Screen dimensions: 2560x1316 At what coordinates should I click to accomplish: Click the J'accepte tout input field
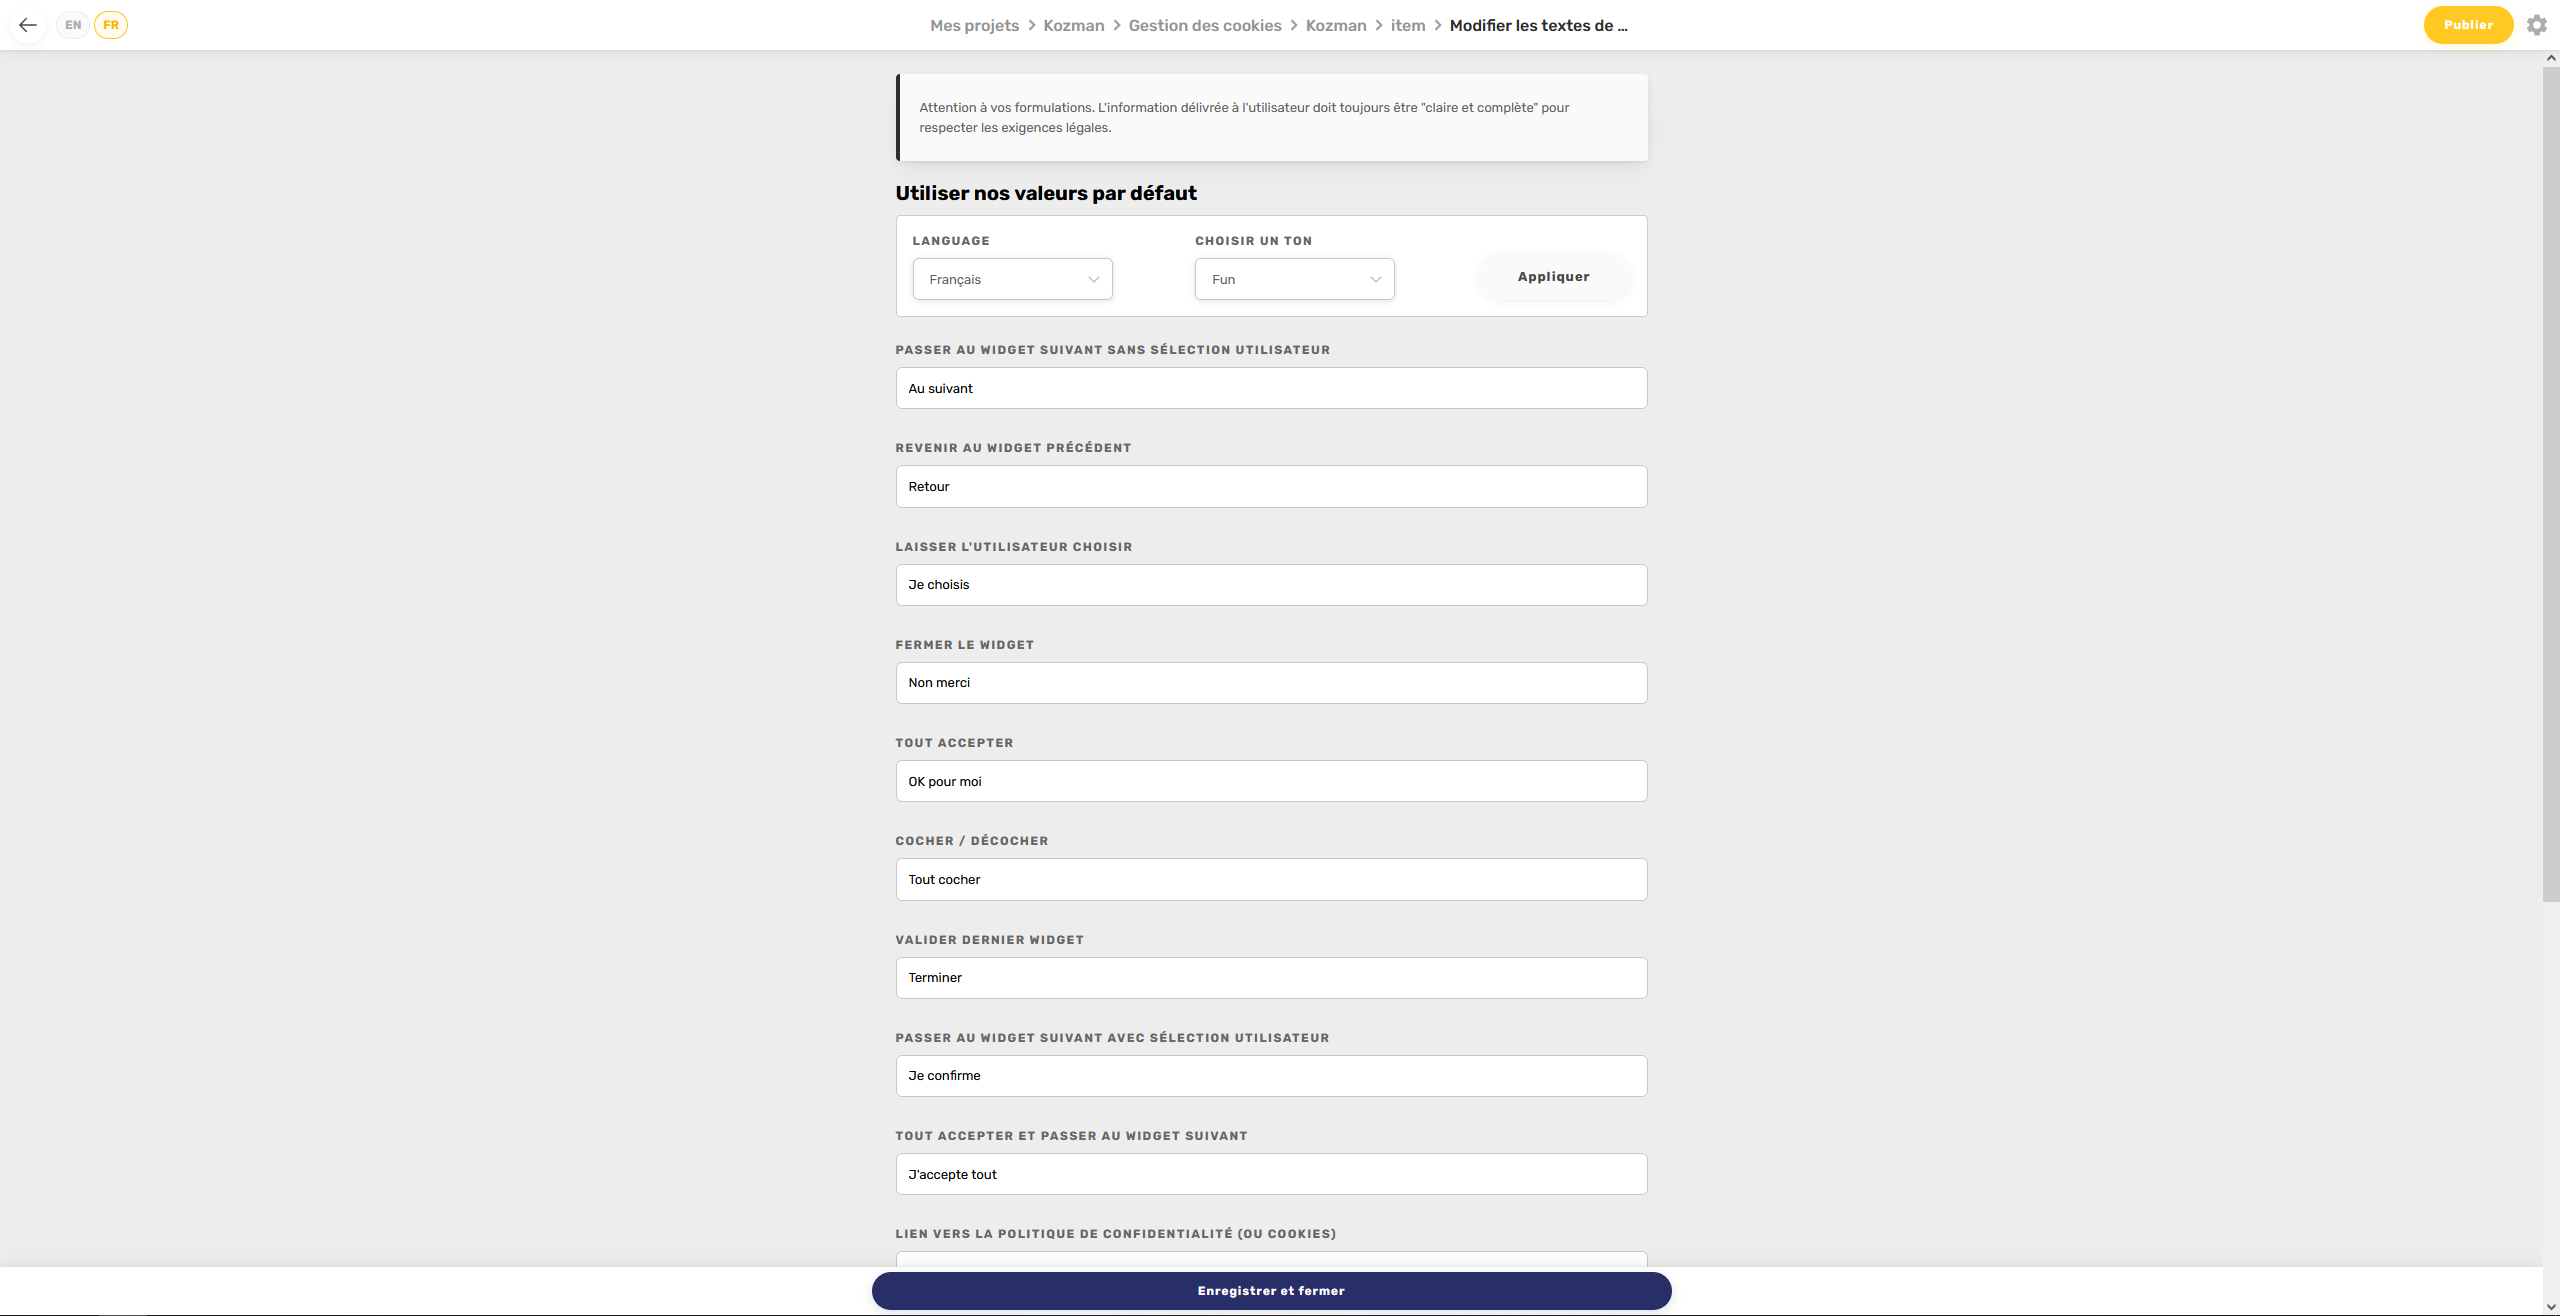click(x=1270, y=1173)
